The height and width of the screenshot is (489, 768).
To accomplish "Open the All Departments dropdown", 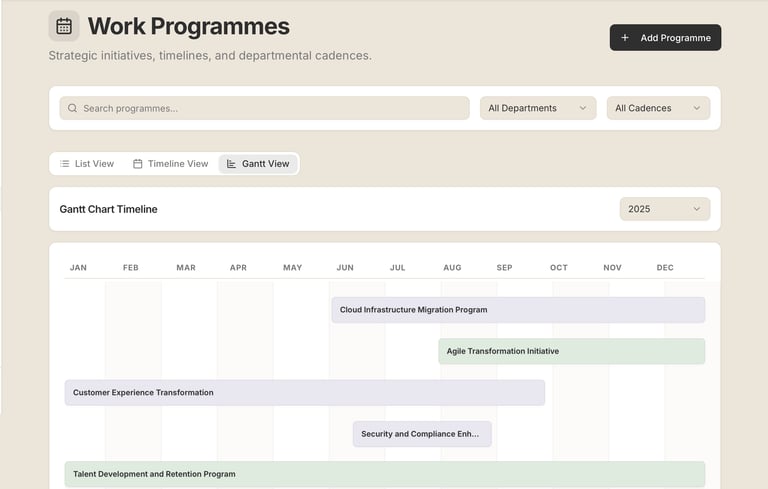I will 538,108.
